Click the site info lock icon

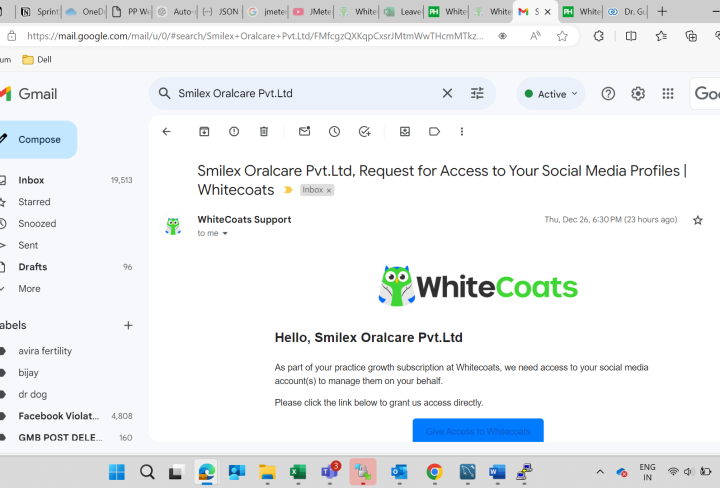point(11,36)
